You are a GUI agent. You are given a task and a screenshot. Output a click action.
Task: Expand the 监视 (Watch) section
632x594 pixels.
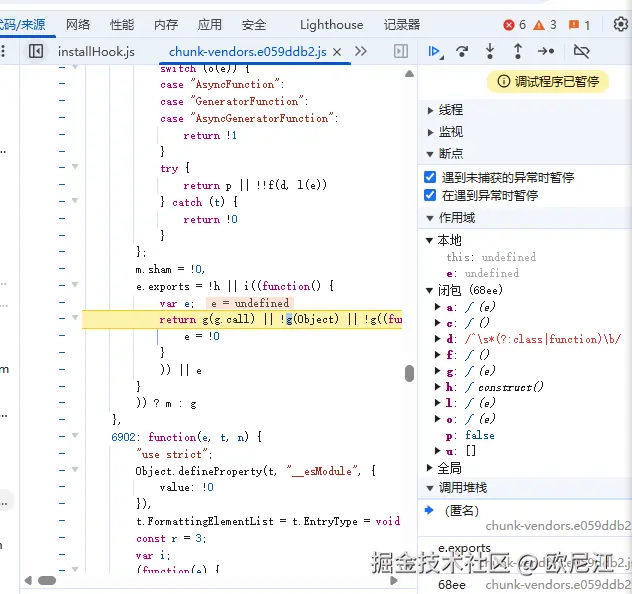tap(430, 132)
